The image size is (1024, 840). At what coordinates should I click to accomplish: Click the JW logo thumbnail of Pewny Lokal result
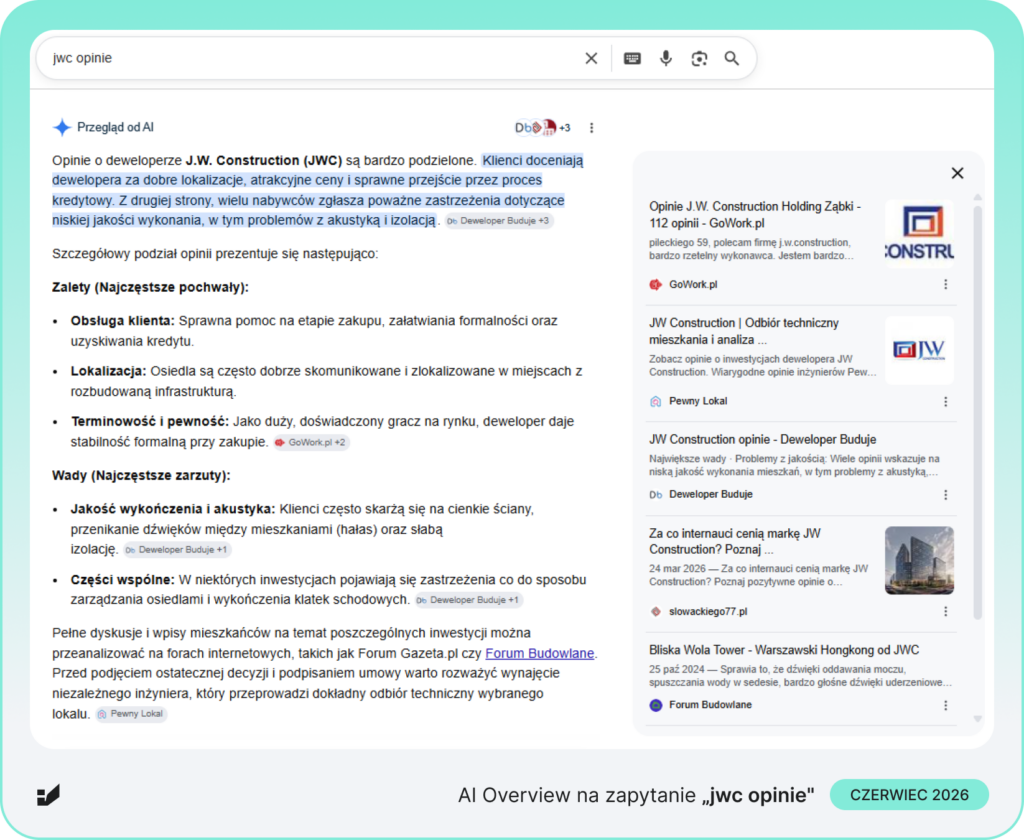[919, 350]
